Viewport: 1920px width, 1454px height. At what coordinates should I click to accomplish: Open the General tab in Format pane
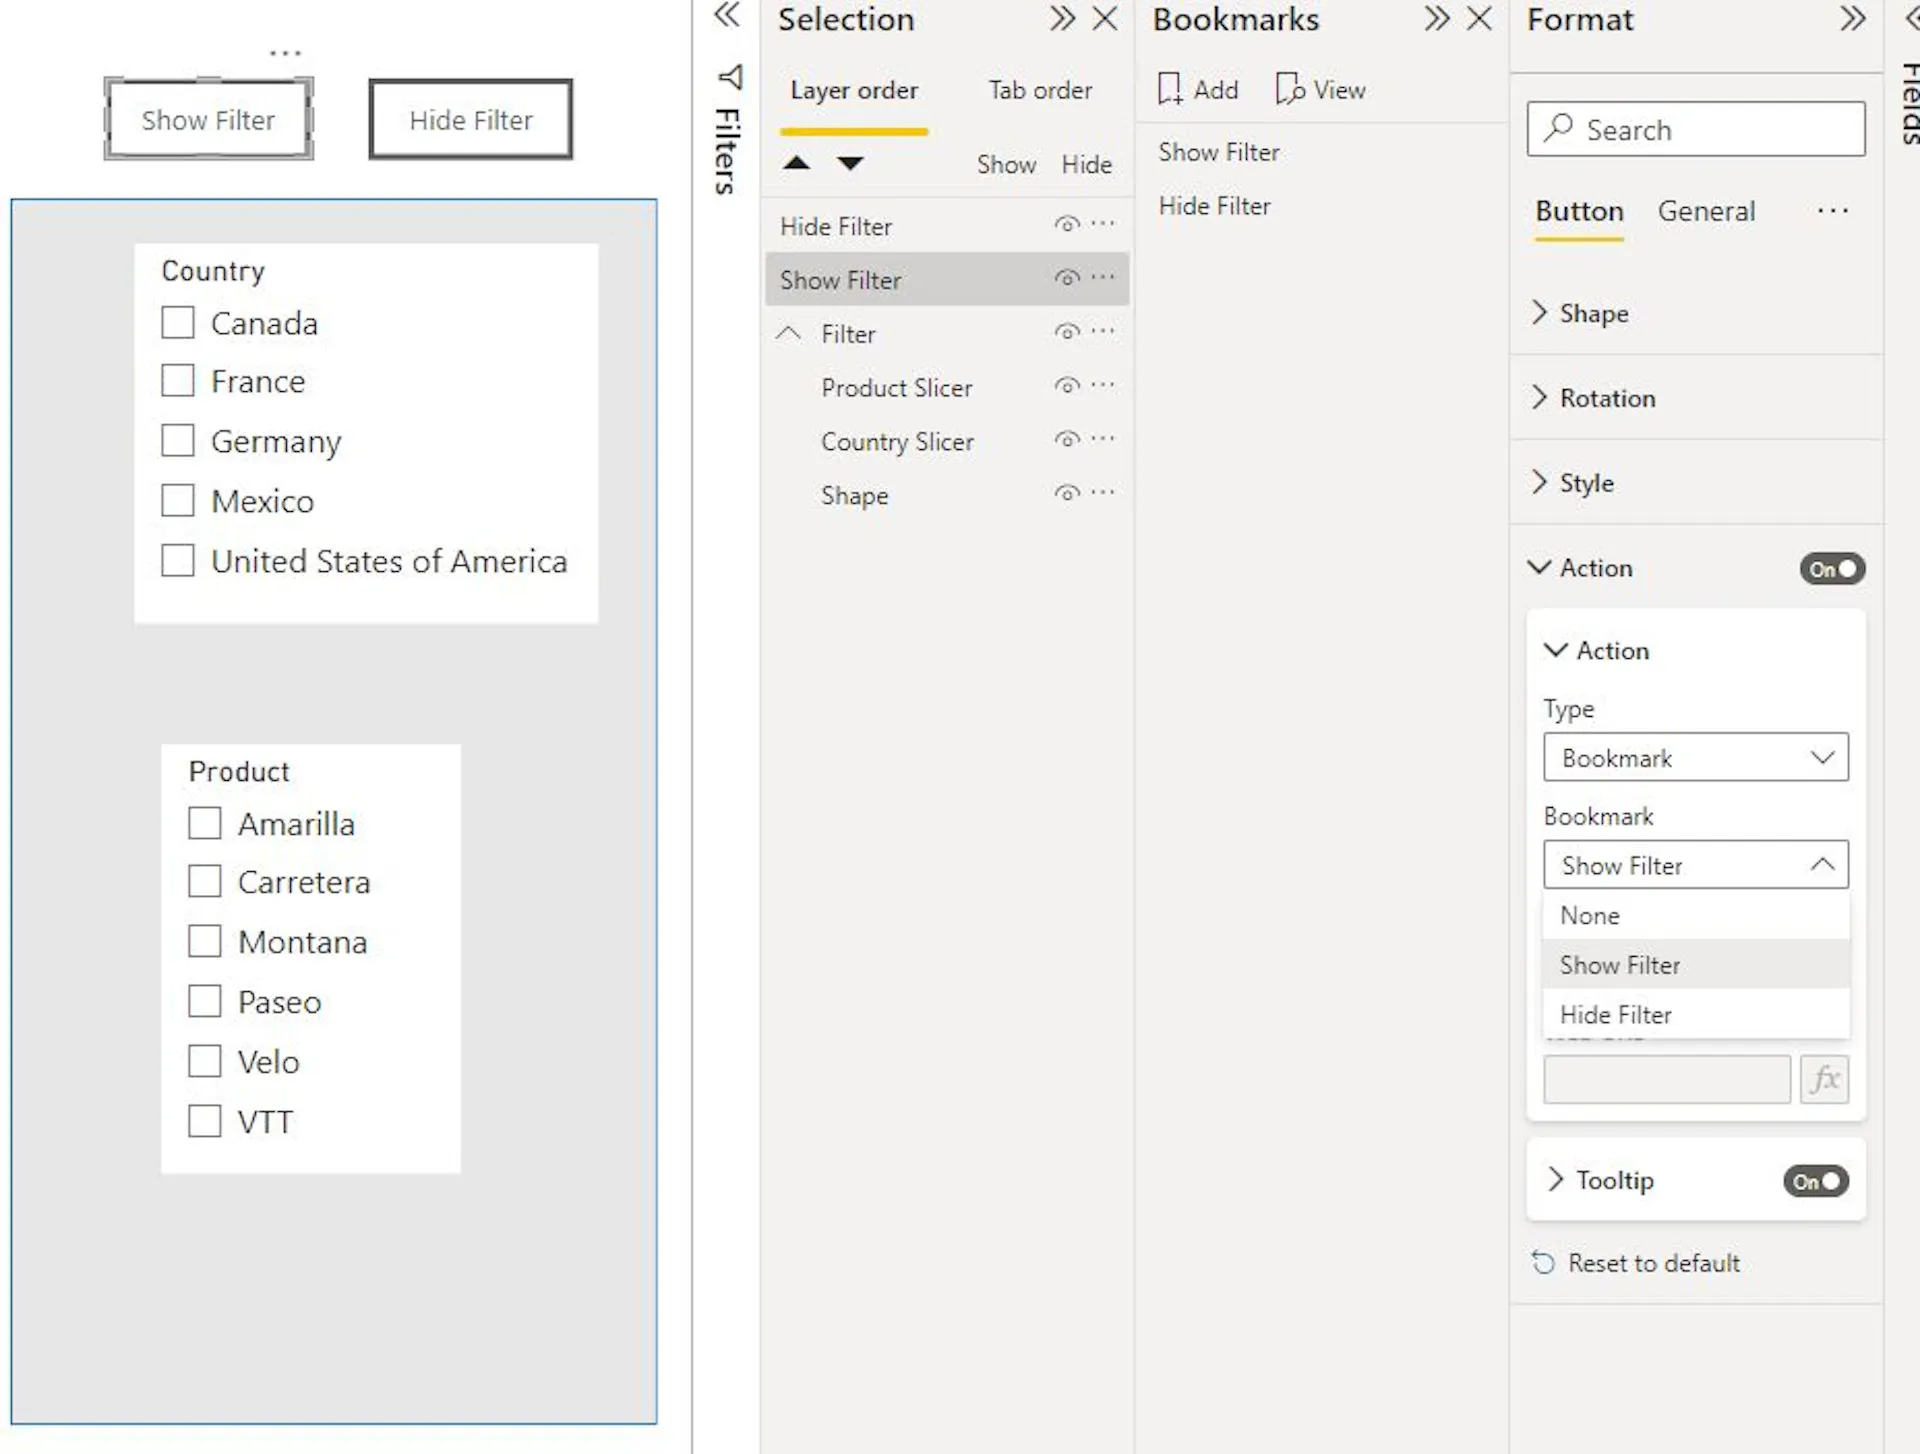pyautogui.click(x=1707, y=211)
